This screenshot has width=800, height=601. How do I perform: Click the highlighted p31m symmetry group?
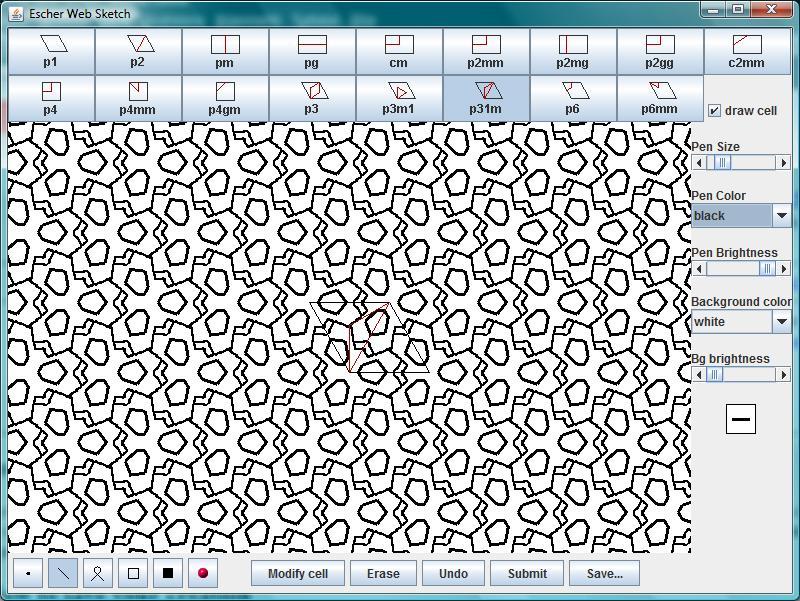pos(486,98)
